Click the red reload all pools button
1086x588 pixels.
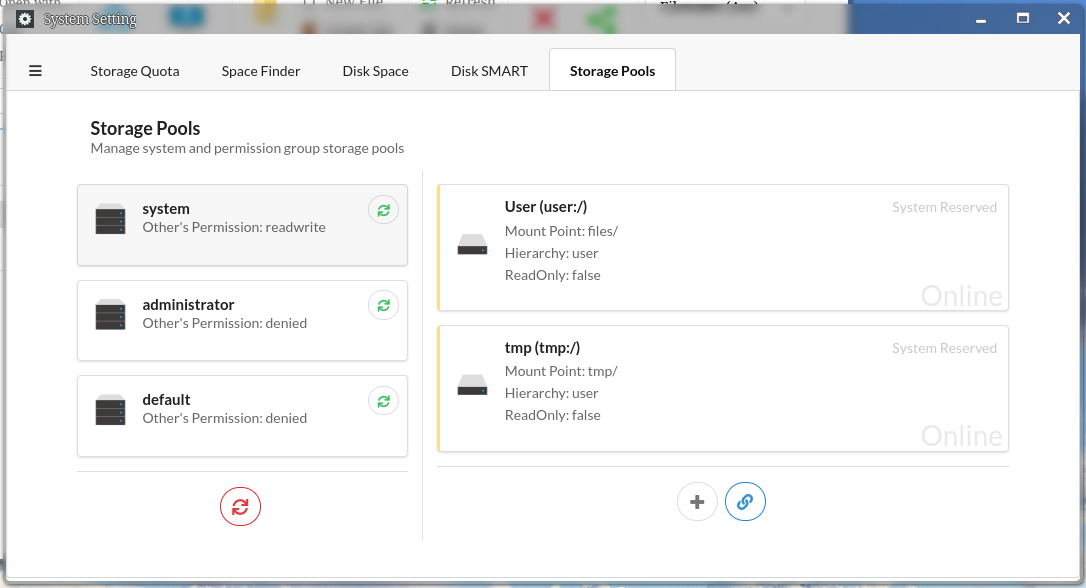tap(240, 507)
